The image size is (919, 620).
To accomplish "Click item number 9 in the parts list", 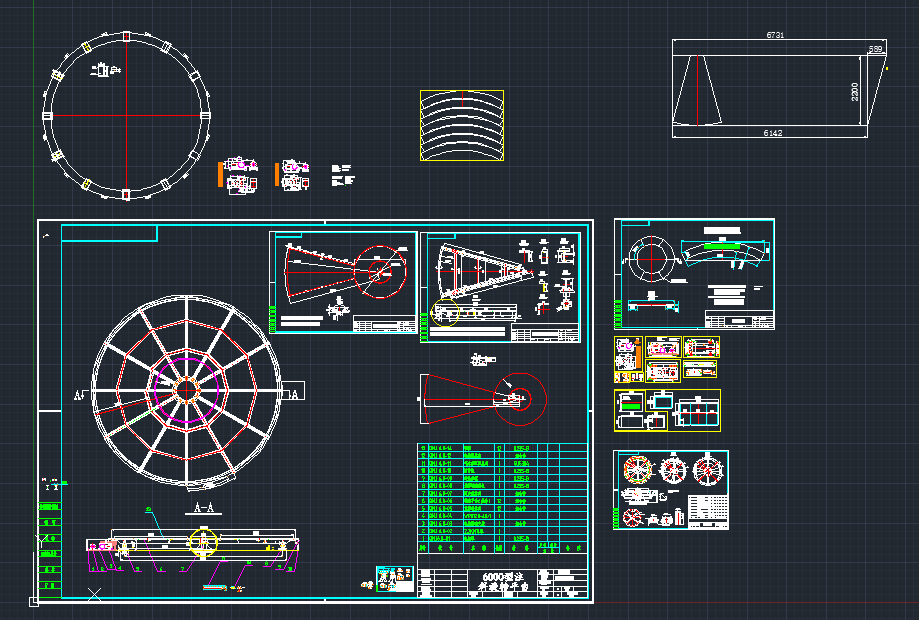I will [x=423, y=478].
